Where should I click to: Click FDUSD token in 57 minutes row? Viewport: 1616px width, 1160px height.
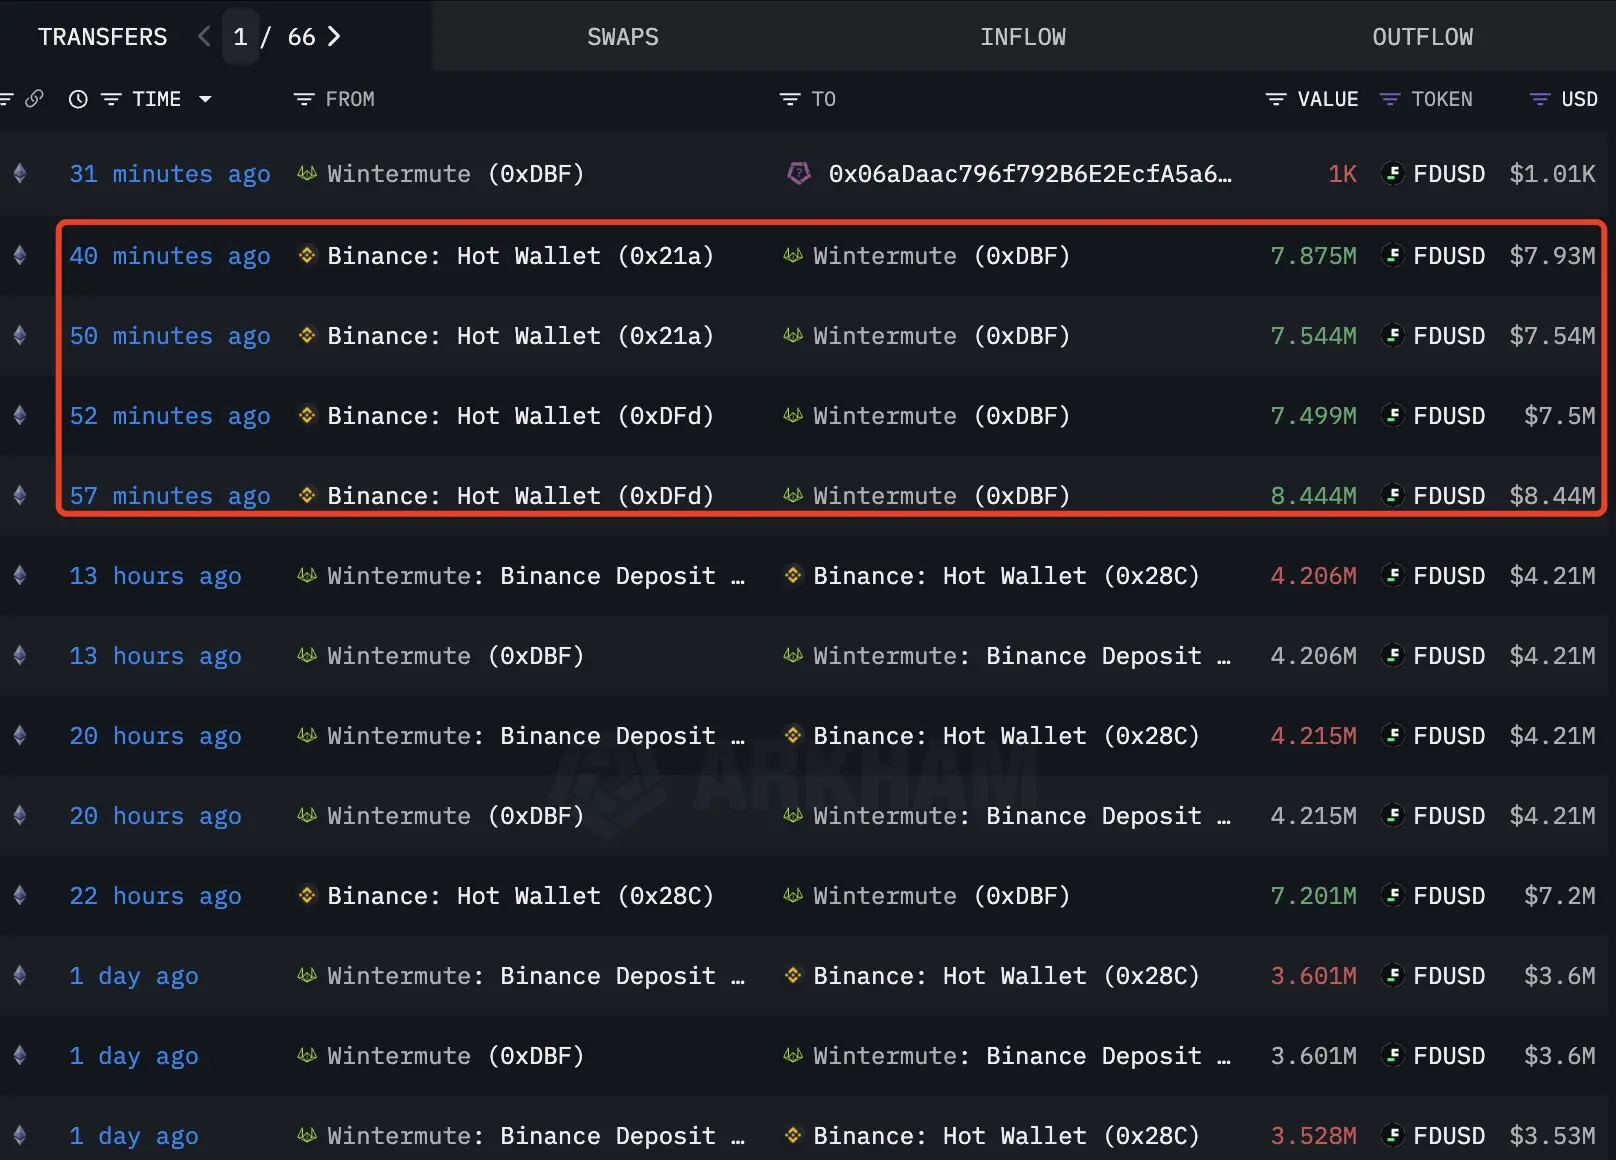(x=1447, y=496)
